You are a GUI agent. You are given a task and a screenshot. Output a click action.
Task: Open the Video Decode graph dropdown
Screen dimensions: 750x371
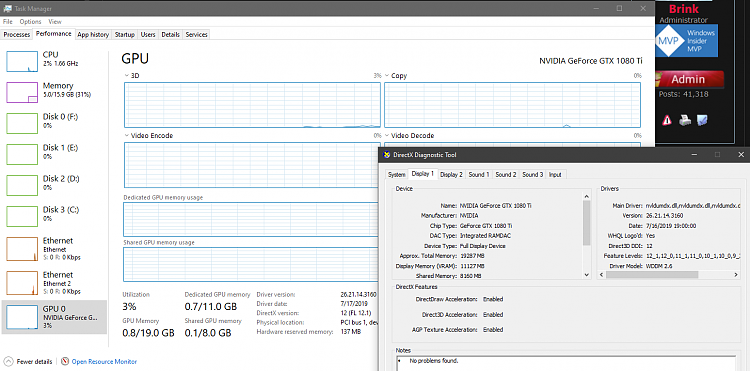pos(386,136)
